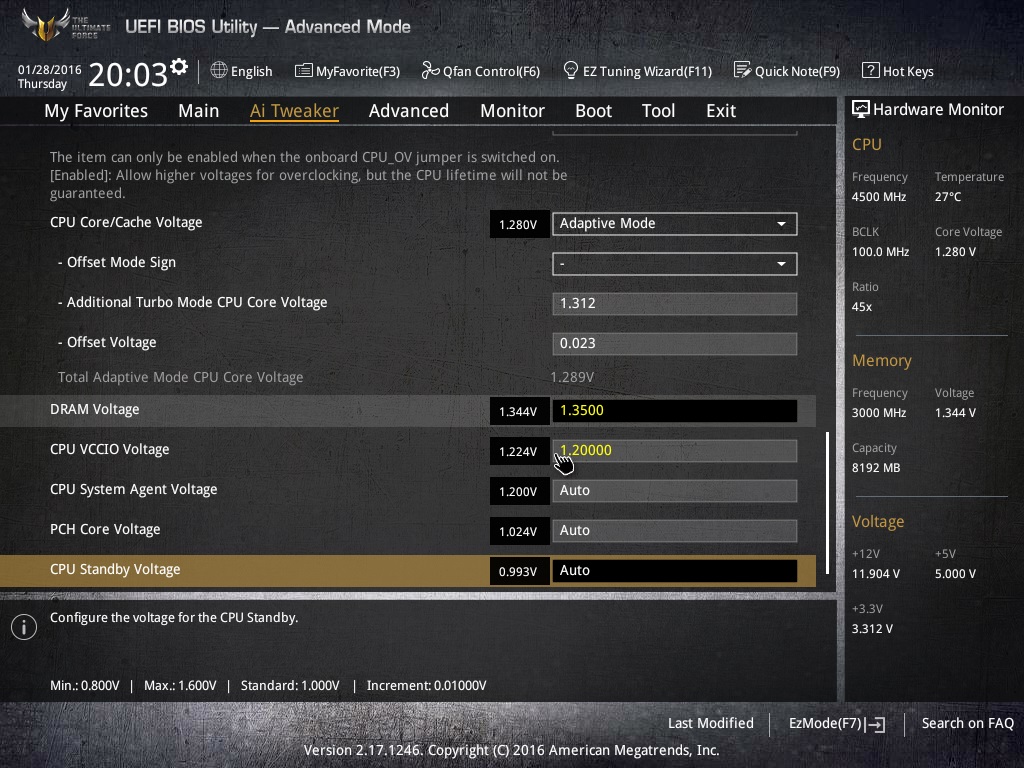This screenshot has width=1024, height=768.
Task: Select the CPU Standby Voltage row label
Action: [115, 569]
